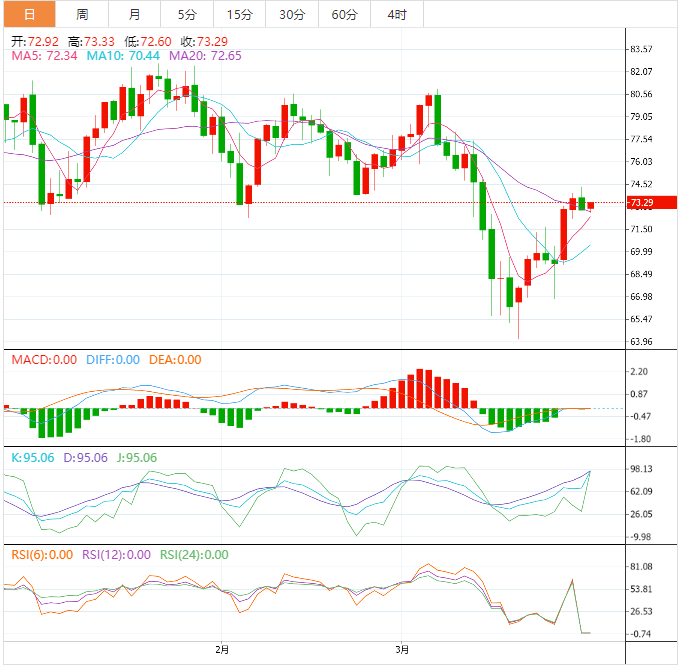The image size is (682, 669).
Task: Select the 30分 timeframe tab
Action: 292,14
